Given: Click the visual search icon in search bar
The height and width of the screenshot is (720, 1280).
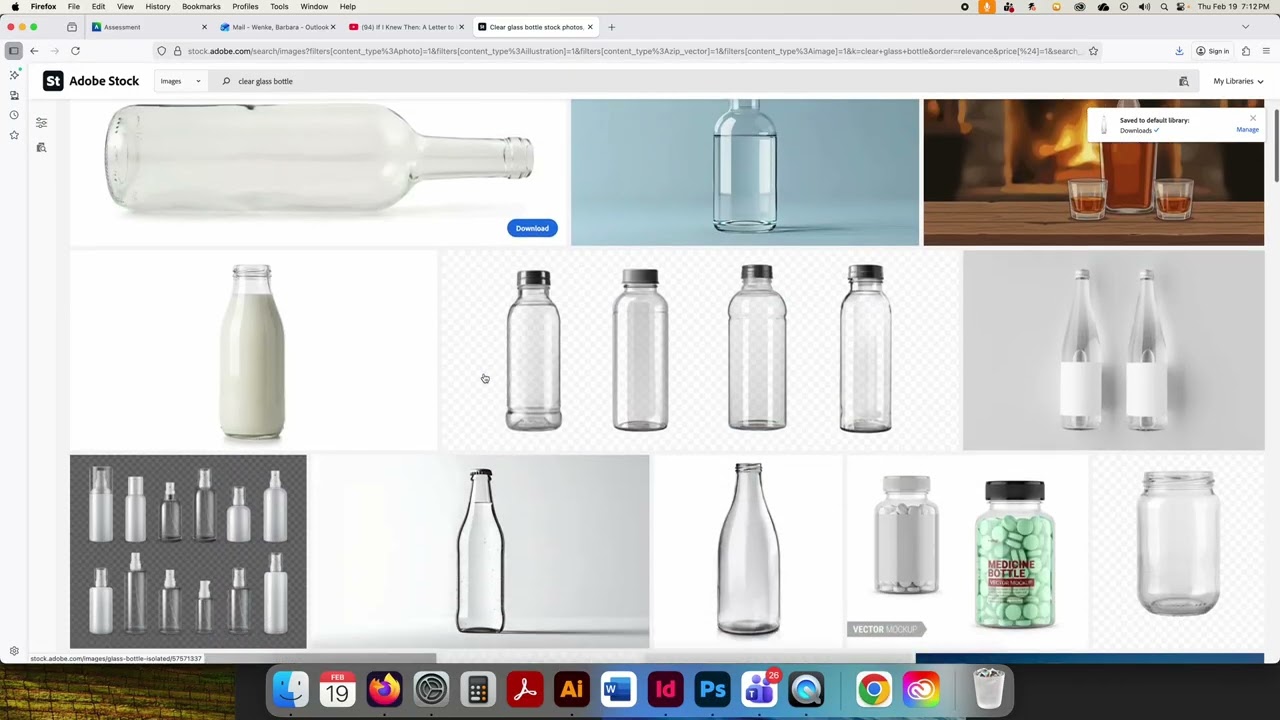Looking at the screenshot, I should [x=1184, y=81].
